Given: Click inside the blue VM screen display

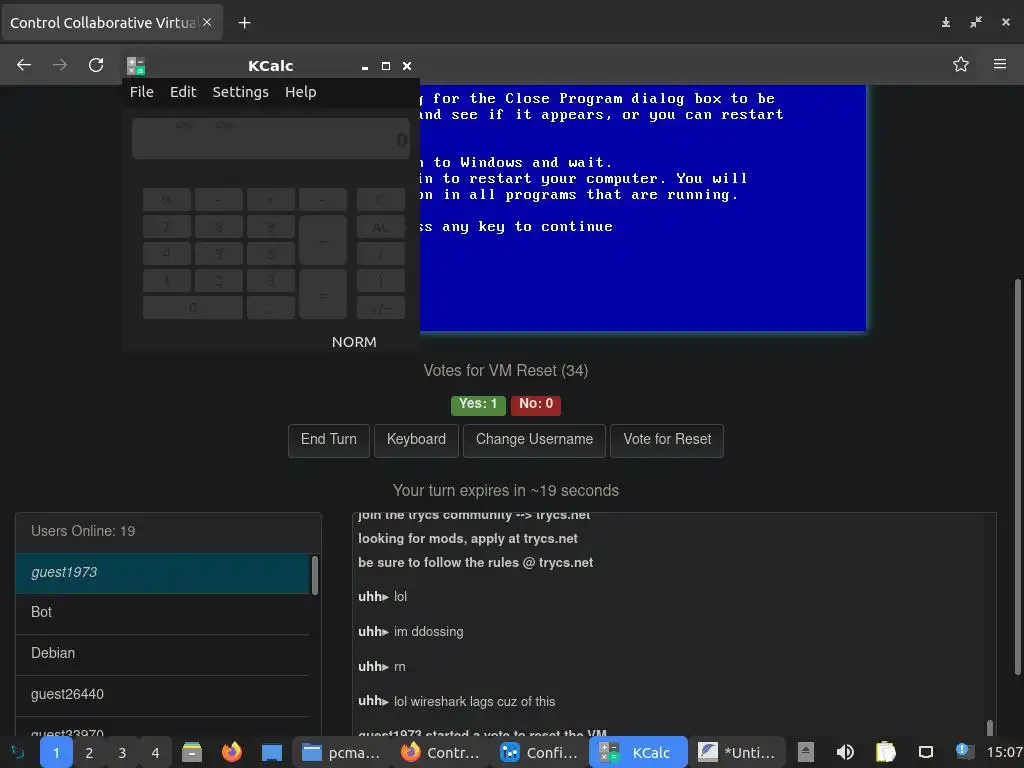Looking at the screenshot, I should pyautogui.click(x=643, y=208).
